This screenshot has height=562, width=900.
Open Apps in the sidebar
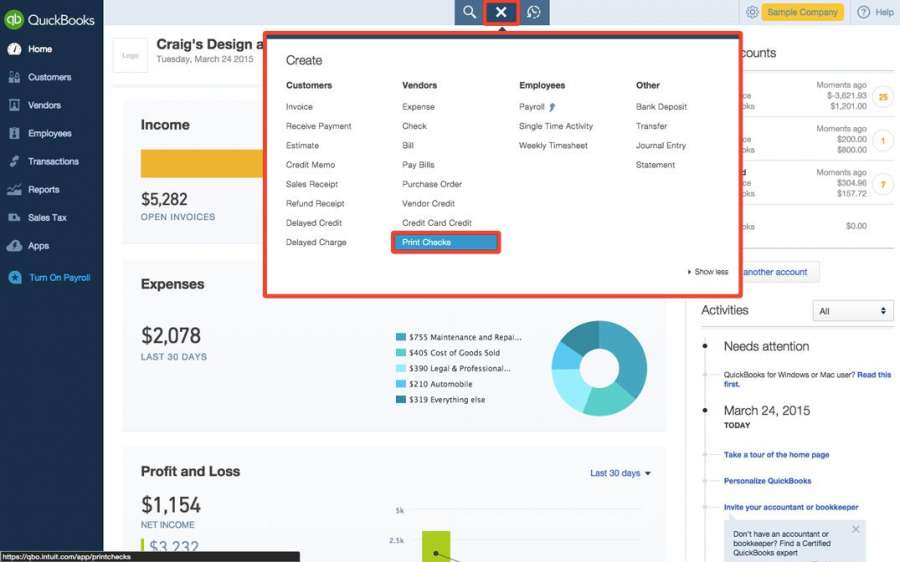[x=38, y=245]
